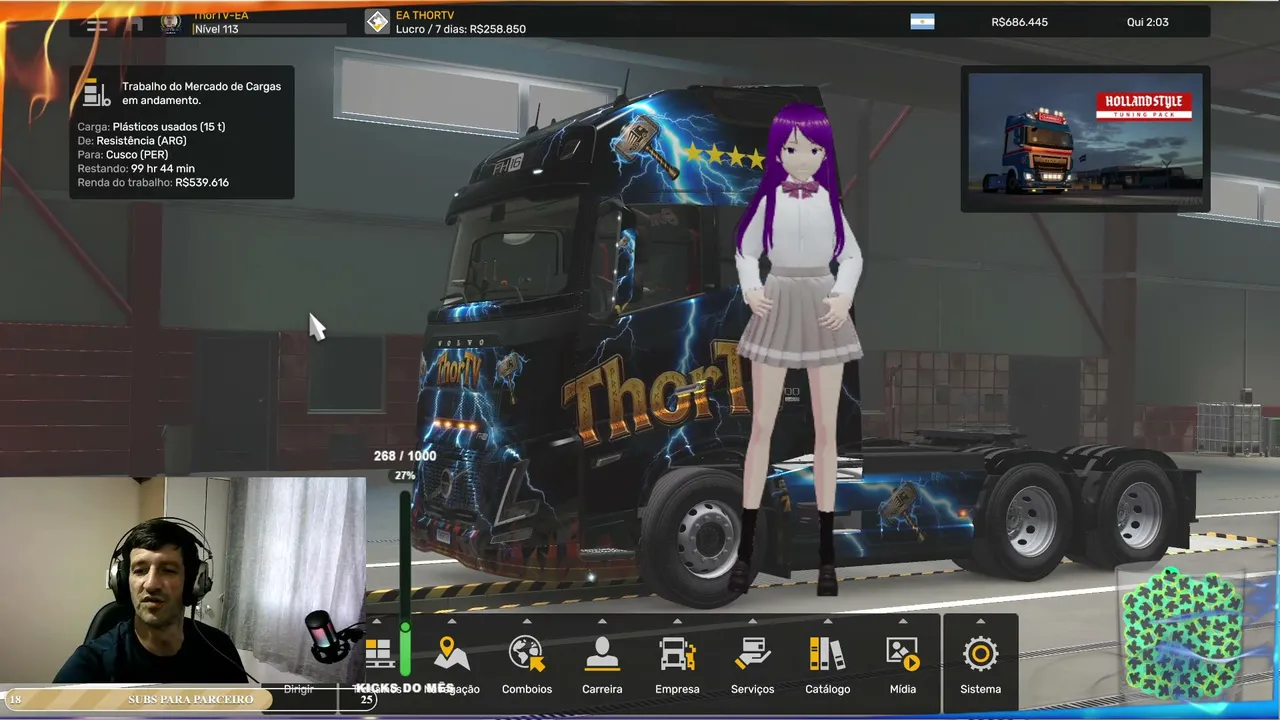Expand the arrow above Sistema
The height and width of the screenshot is (720, 1280).
[980, 621]
